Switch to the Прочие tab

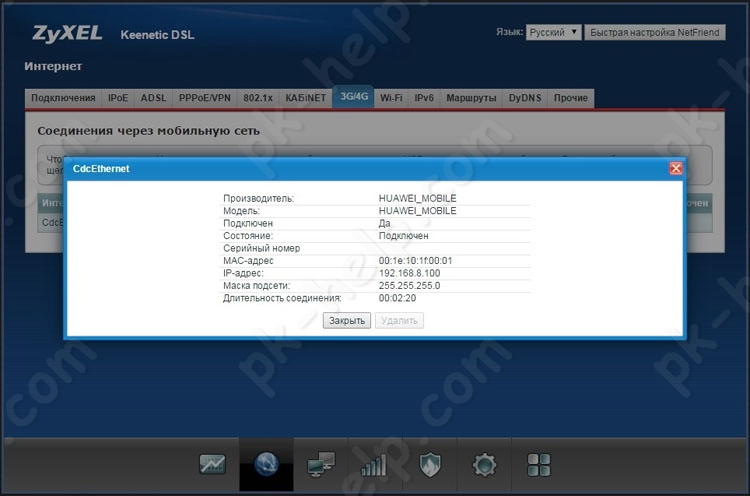[x=571, y=98]
